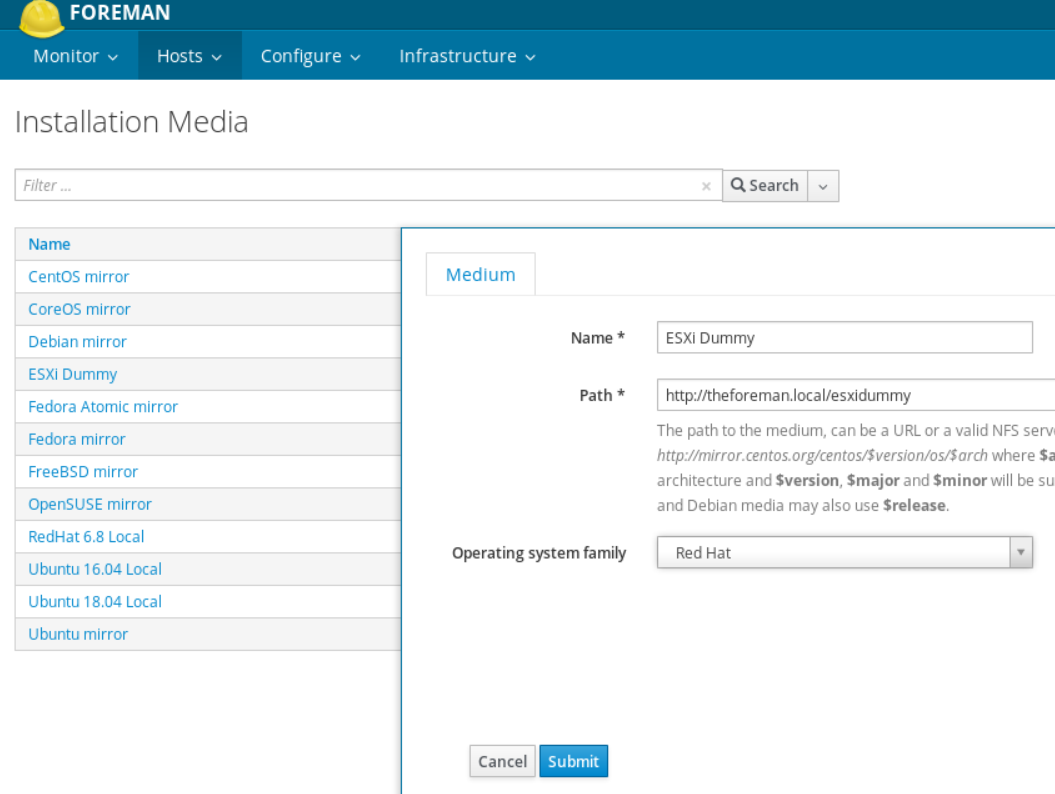The image size is (1055, 794).
Task: Sort the list by Name column
Action: pos(49,244)
